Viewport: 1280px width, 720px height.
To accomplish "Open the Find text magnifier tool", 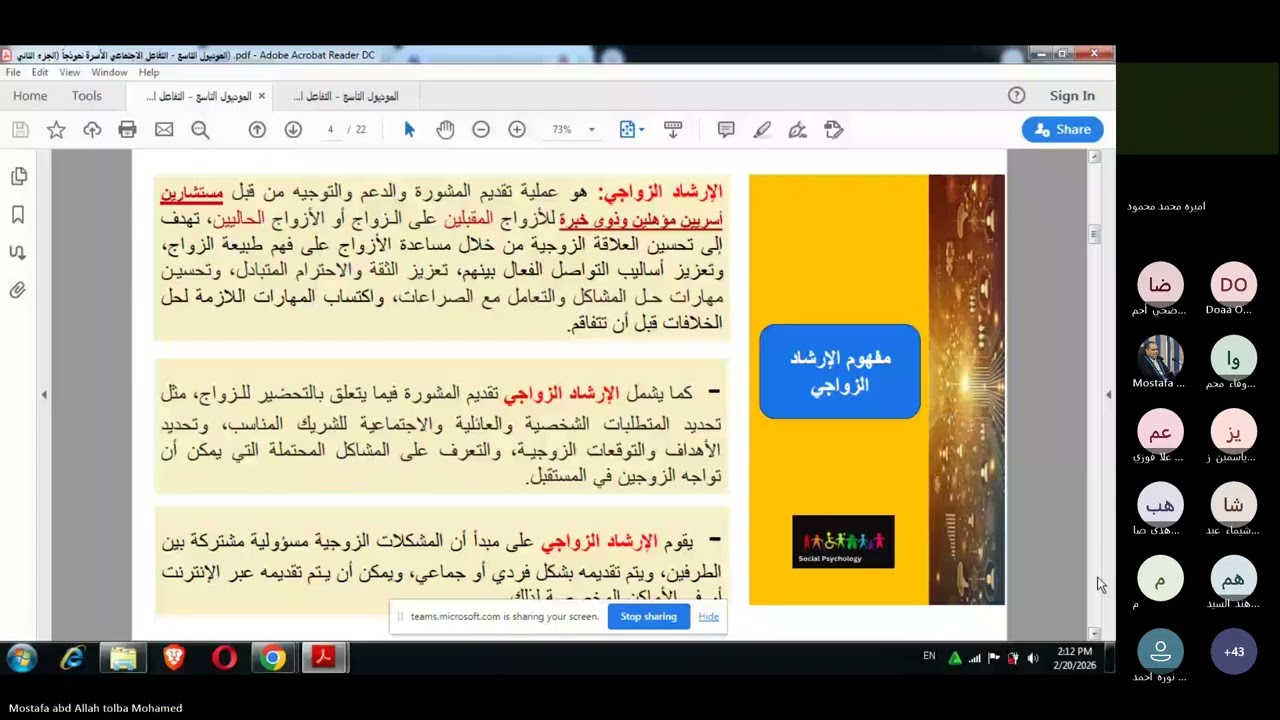I will [200, 130].
